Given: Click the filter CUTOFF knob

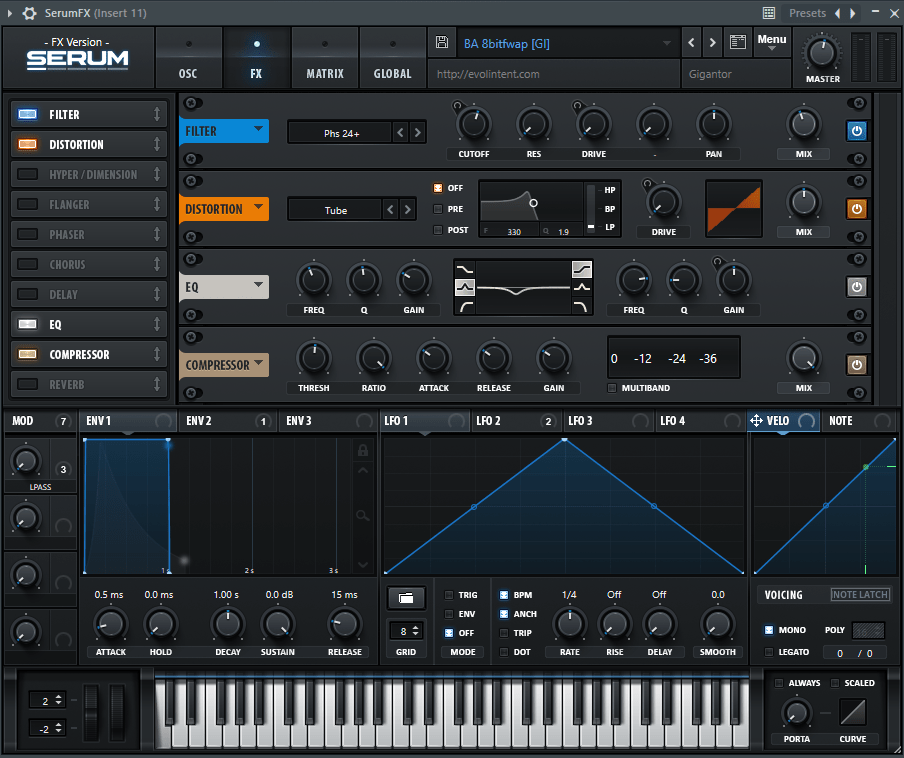Looking at the screenshot, I should pos(474,123).
